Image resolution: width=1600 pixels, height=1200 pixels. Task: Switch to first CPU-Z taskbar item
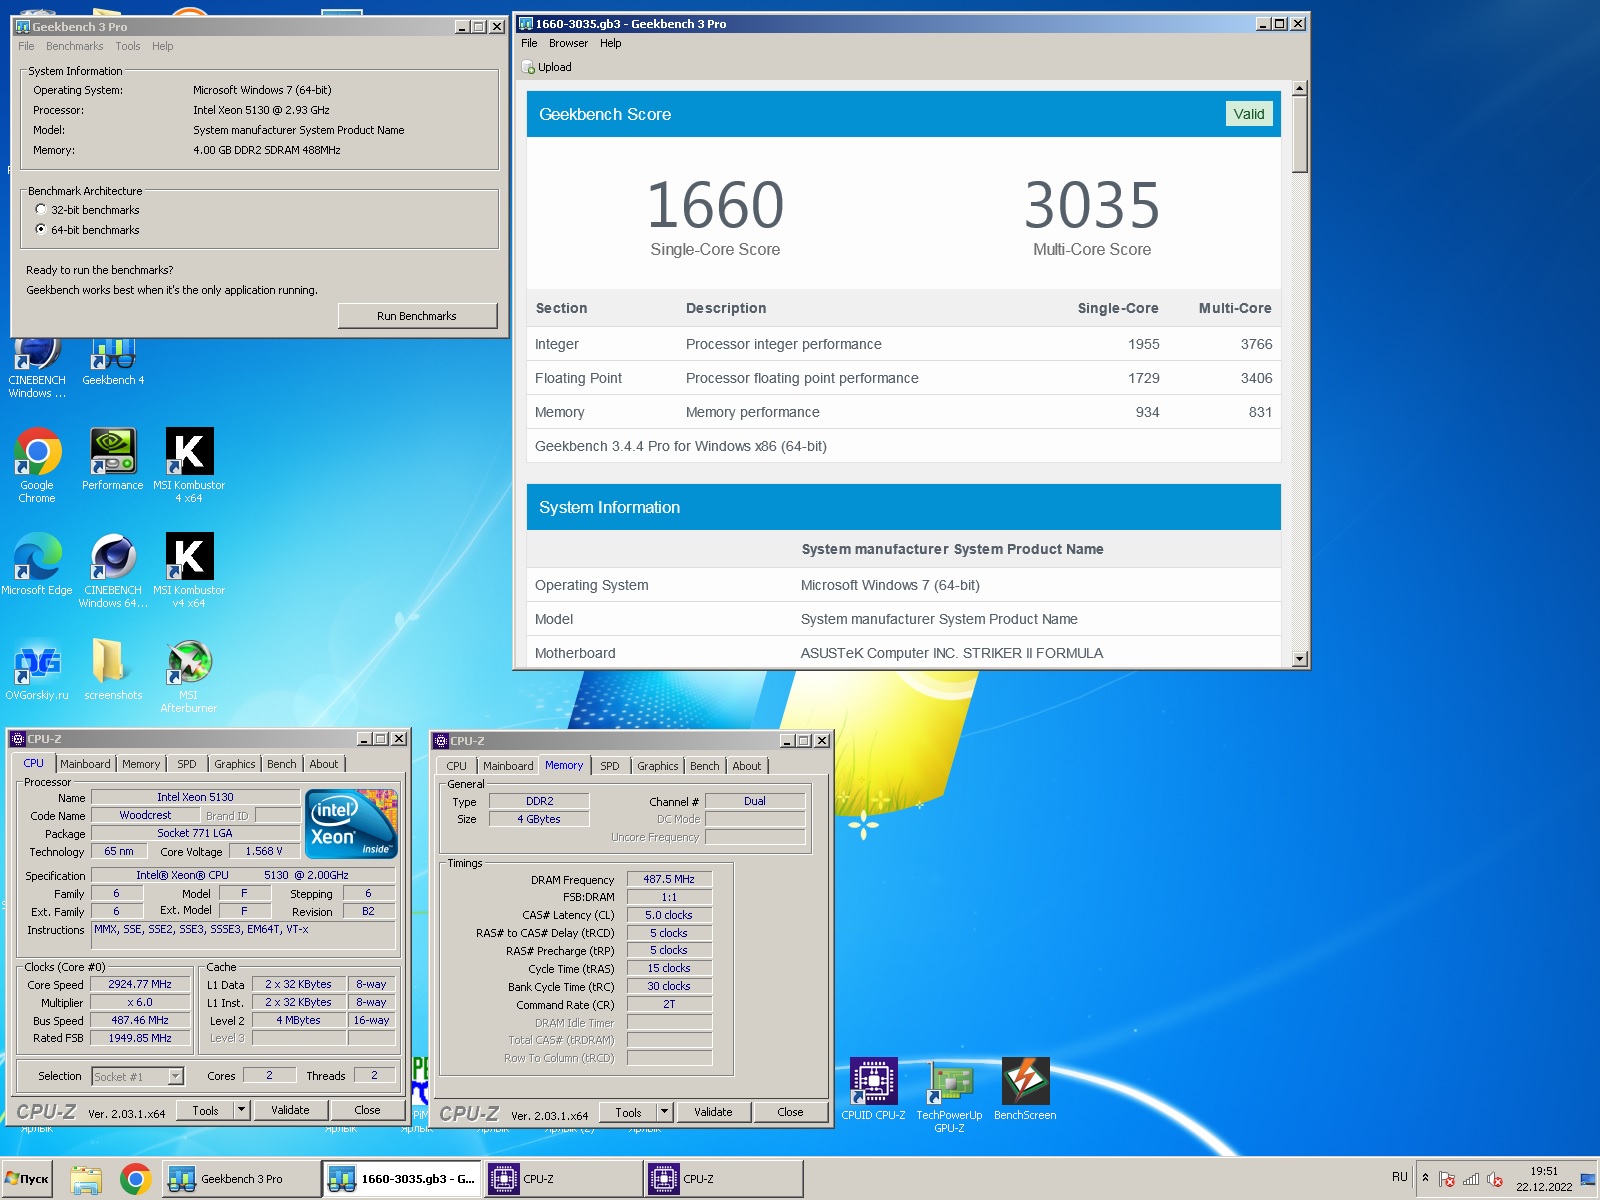click(x=563, y=1179)
